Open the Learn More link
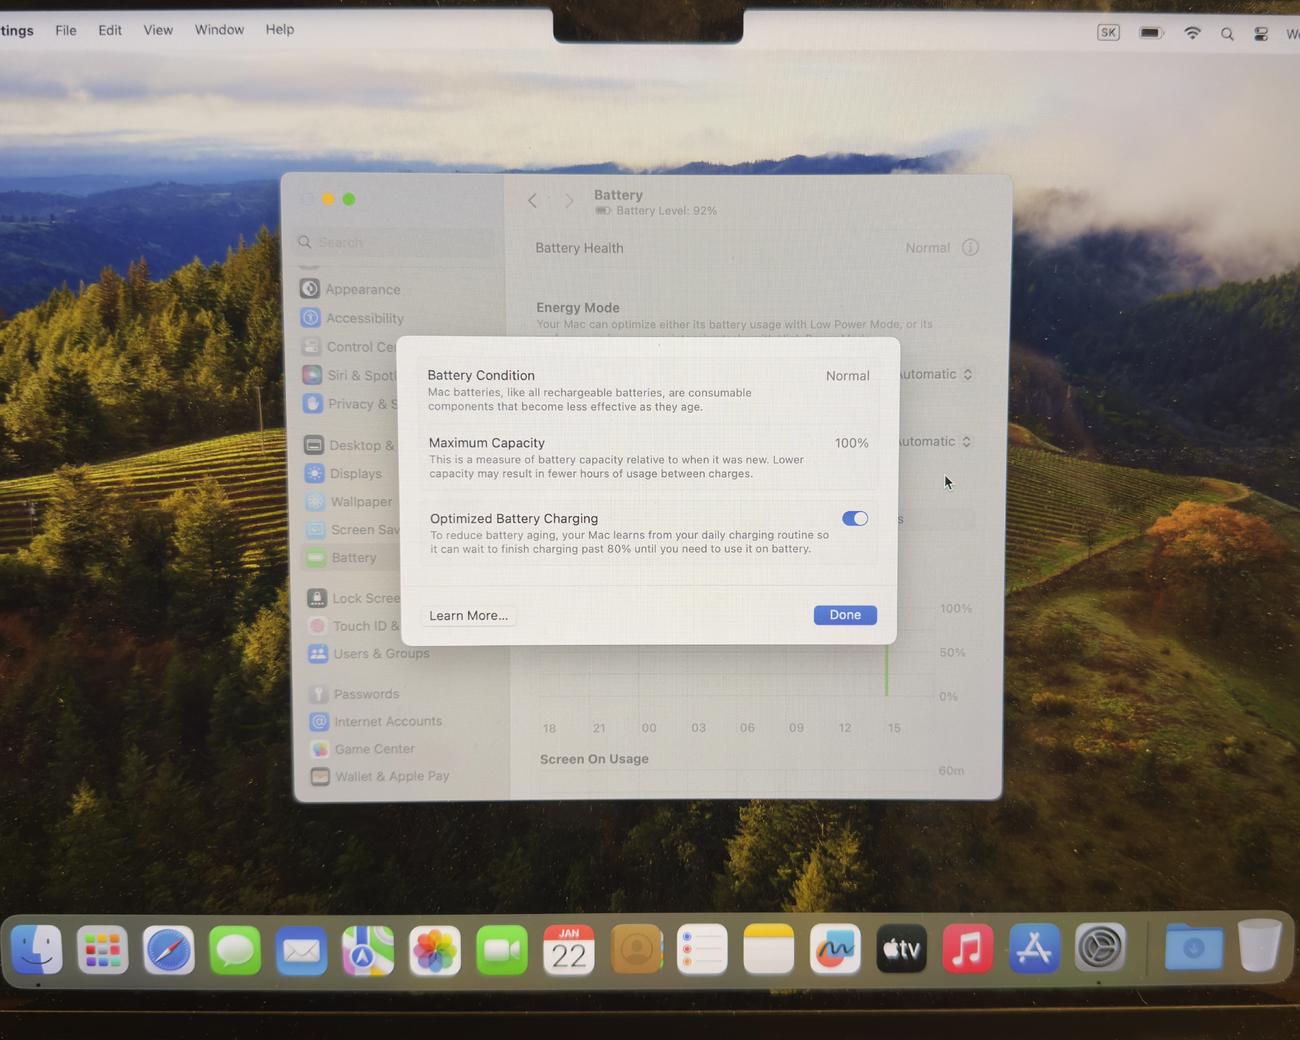The height and width of the screenshot is (1040, 1300). click(x=468, y=615)
